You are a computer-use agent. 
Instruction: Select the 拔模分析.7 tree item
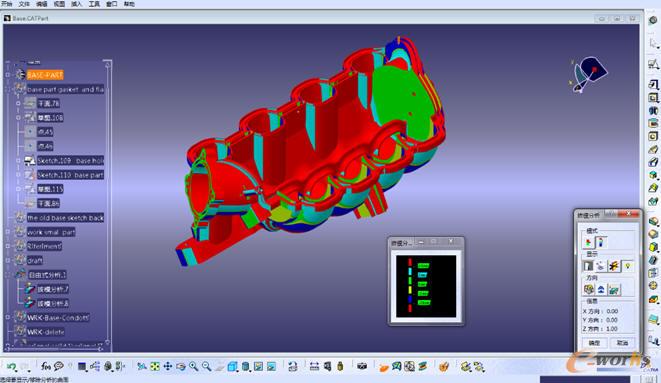(53, 289)
